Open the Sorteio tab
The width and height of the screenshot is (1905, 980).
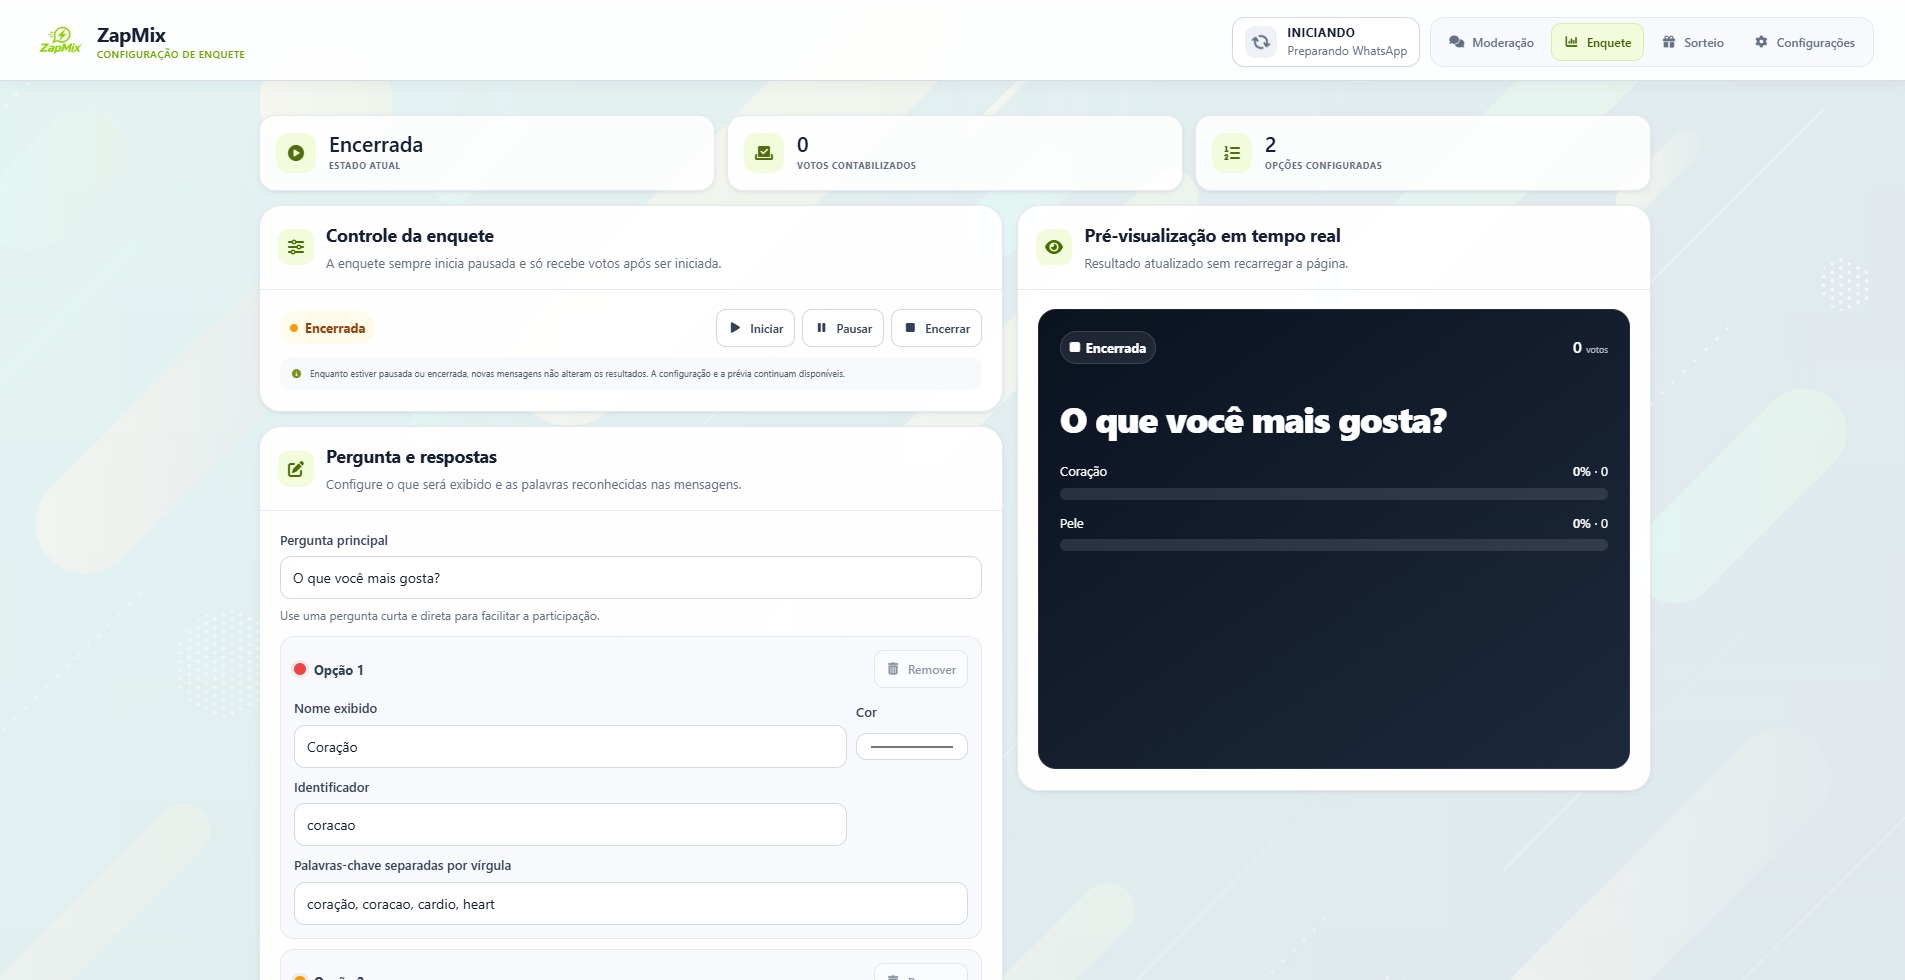1693,42
